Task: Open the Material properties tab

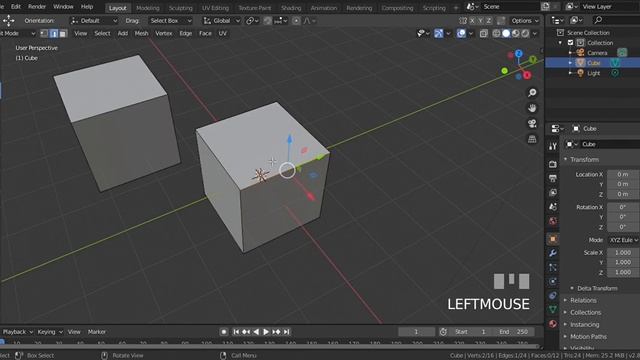Action: coord(553,324)
